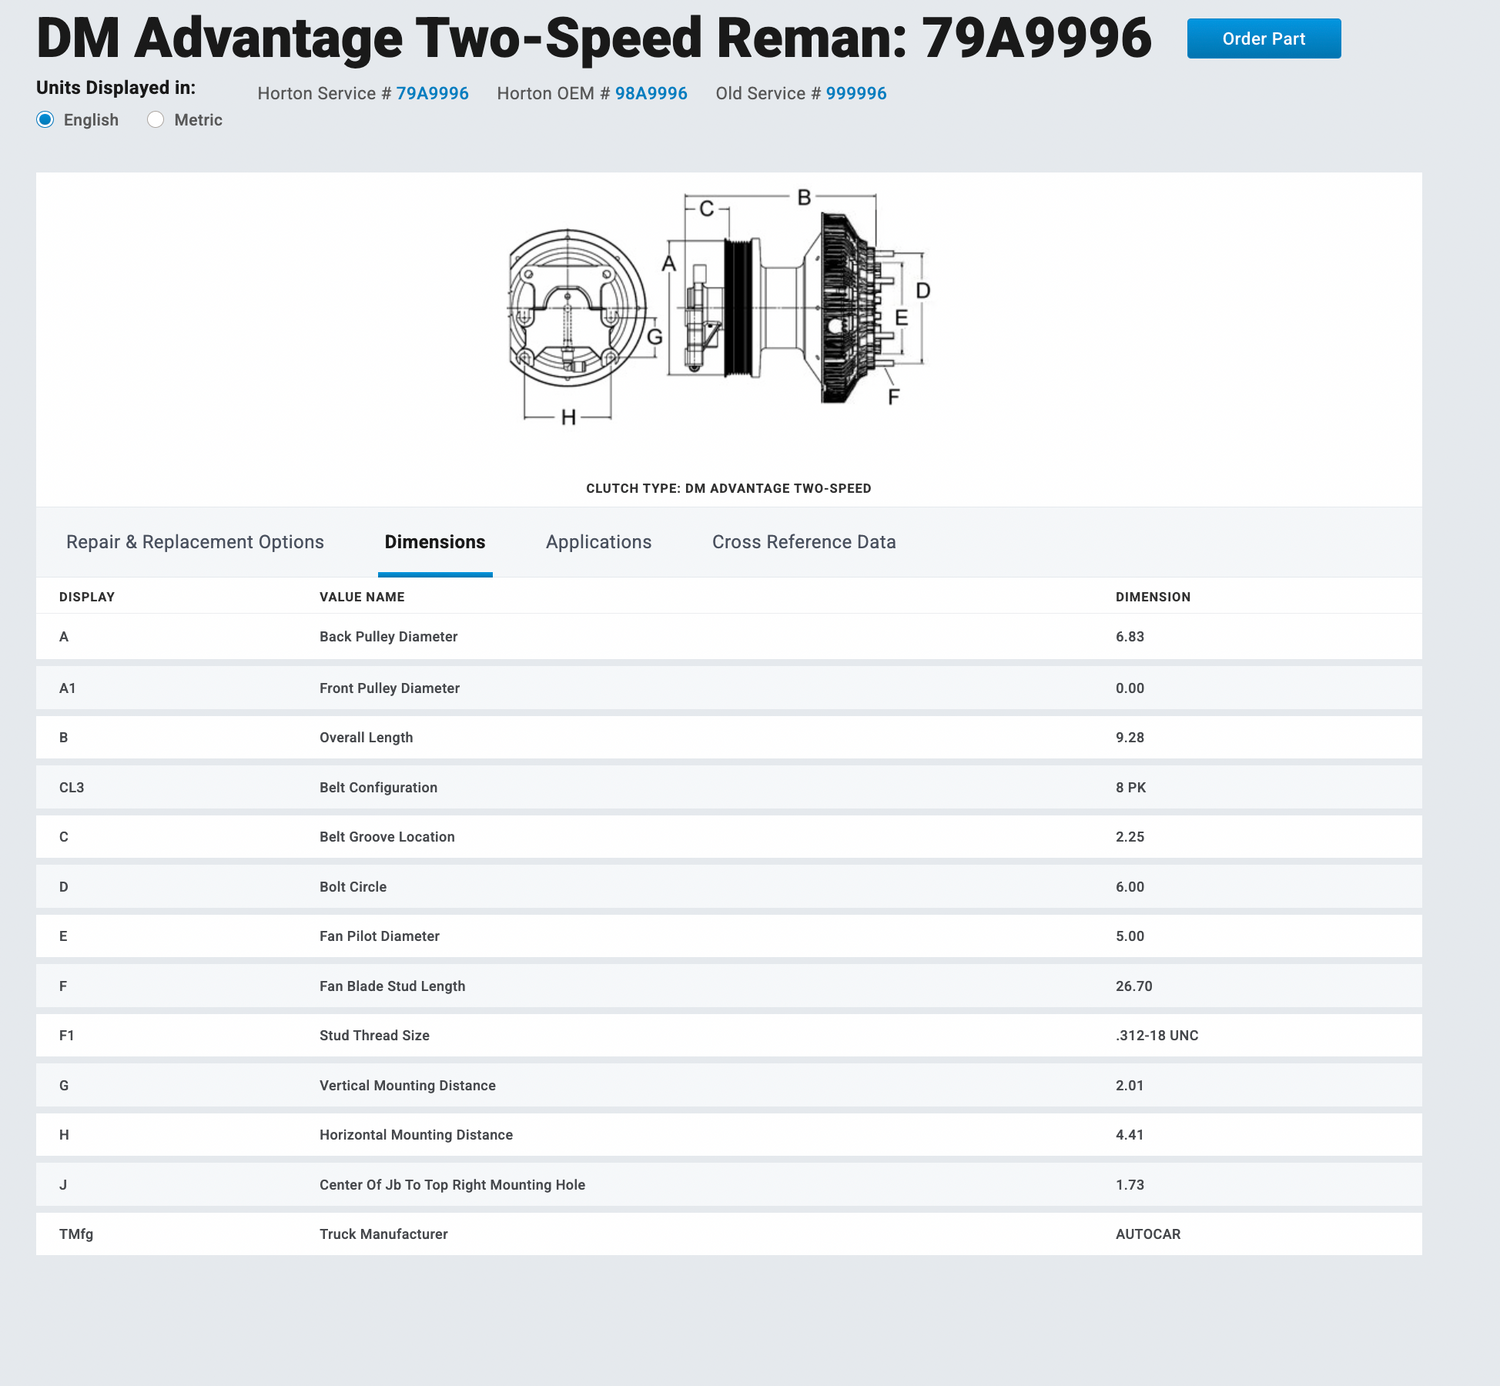Viewport: 1500px width, 1386px height.
Task: Open Horton Service number 79A9996 link
Action: [x=432, y=94]
